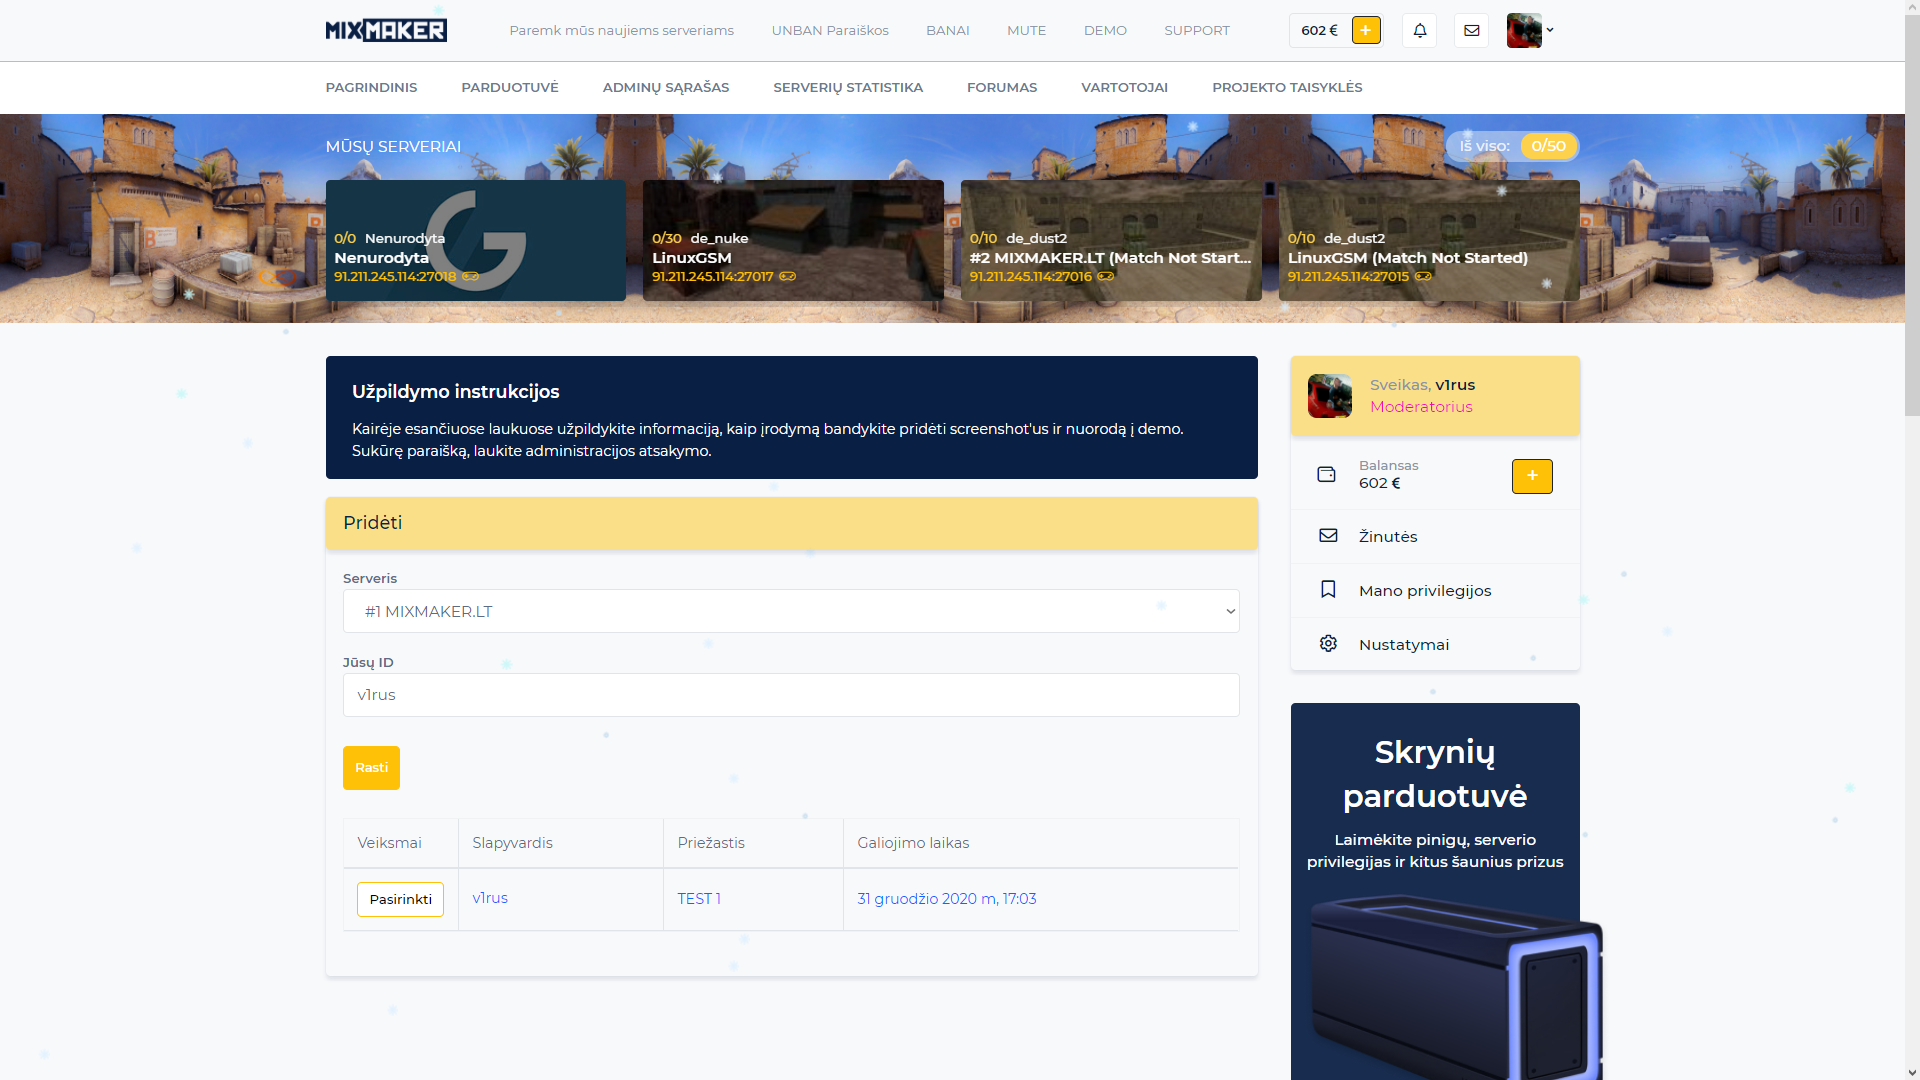
Task: Click the bookmark icon beside Mano privilegijos
Action: (1328, 590)
